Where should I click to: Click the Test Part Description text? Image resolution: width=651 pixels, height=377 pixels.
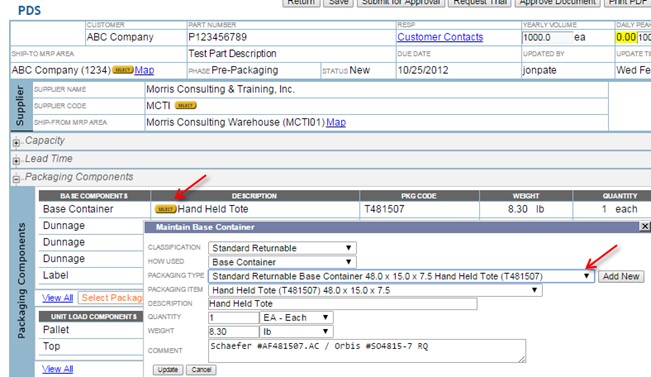coord(232,54)
